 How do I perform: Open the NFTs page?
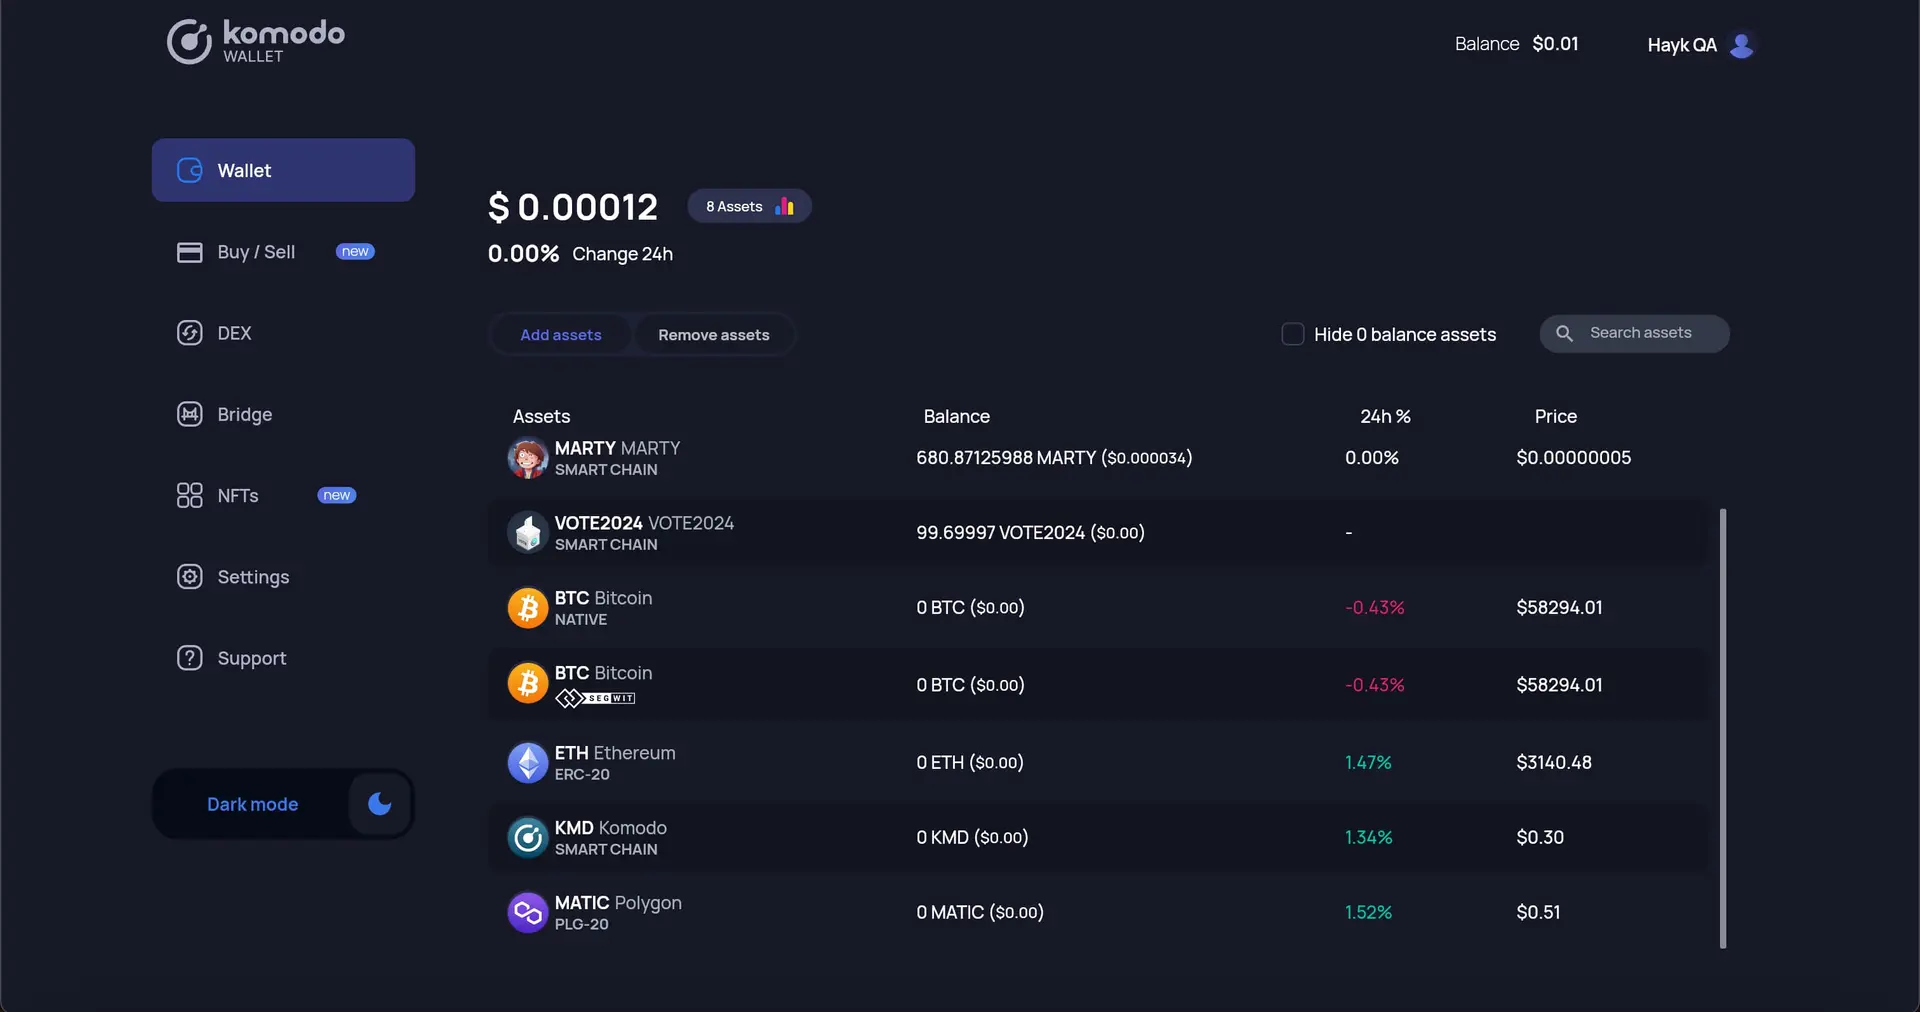click(237, 495)
